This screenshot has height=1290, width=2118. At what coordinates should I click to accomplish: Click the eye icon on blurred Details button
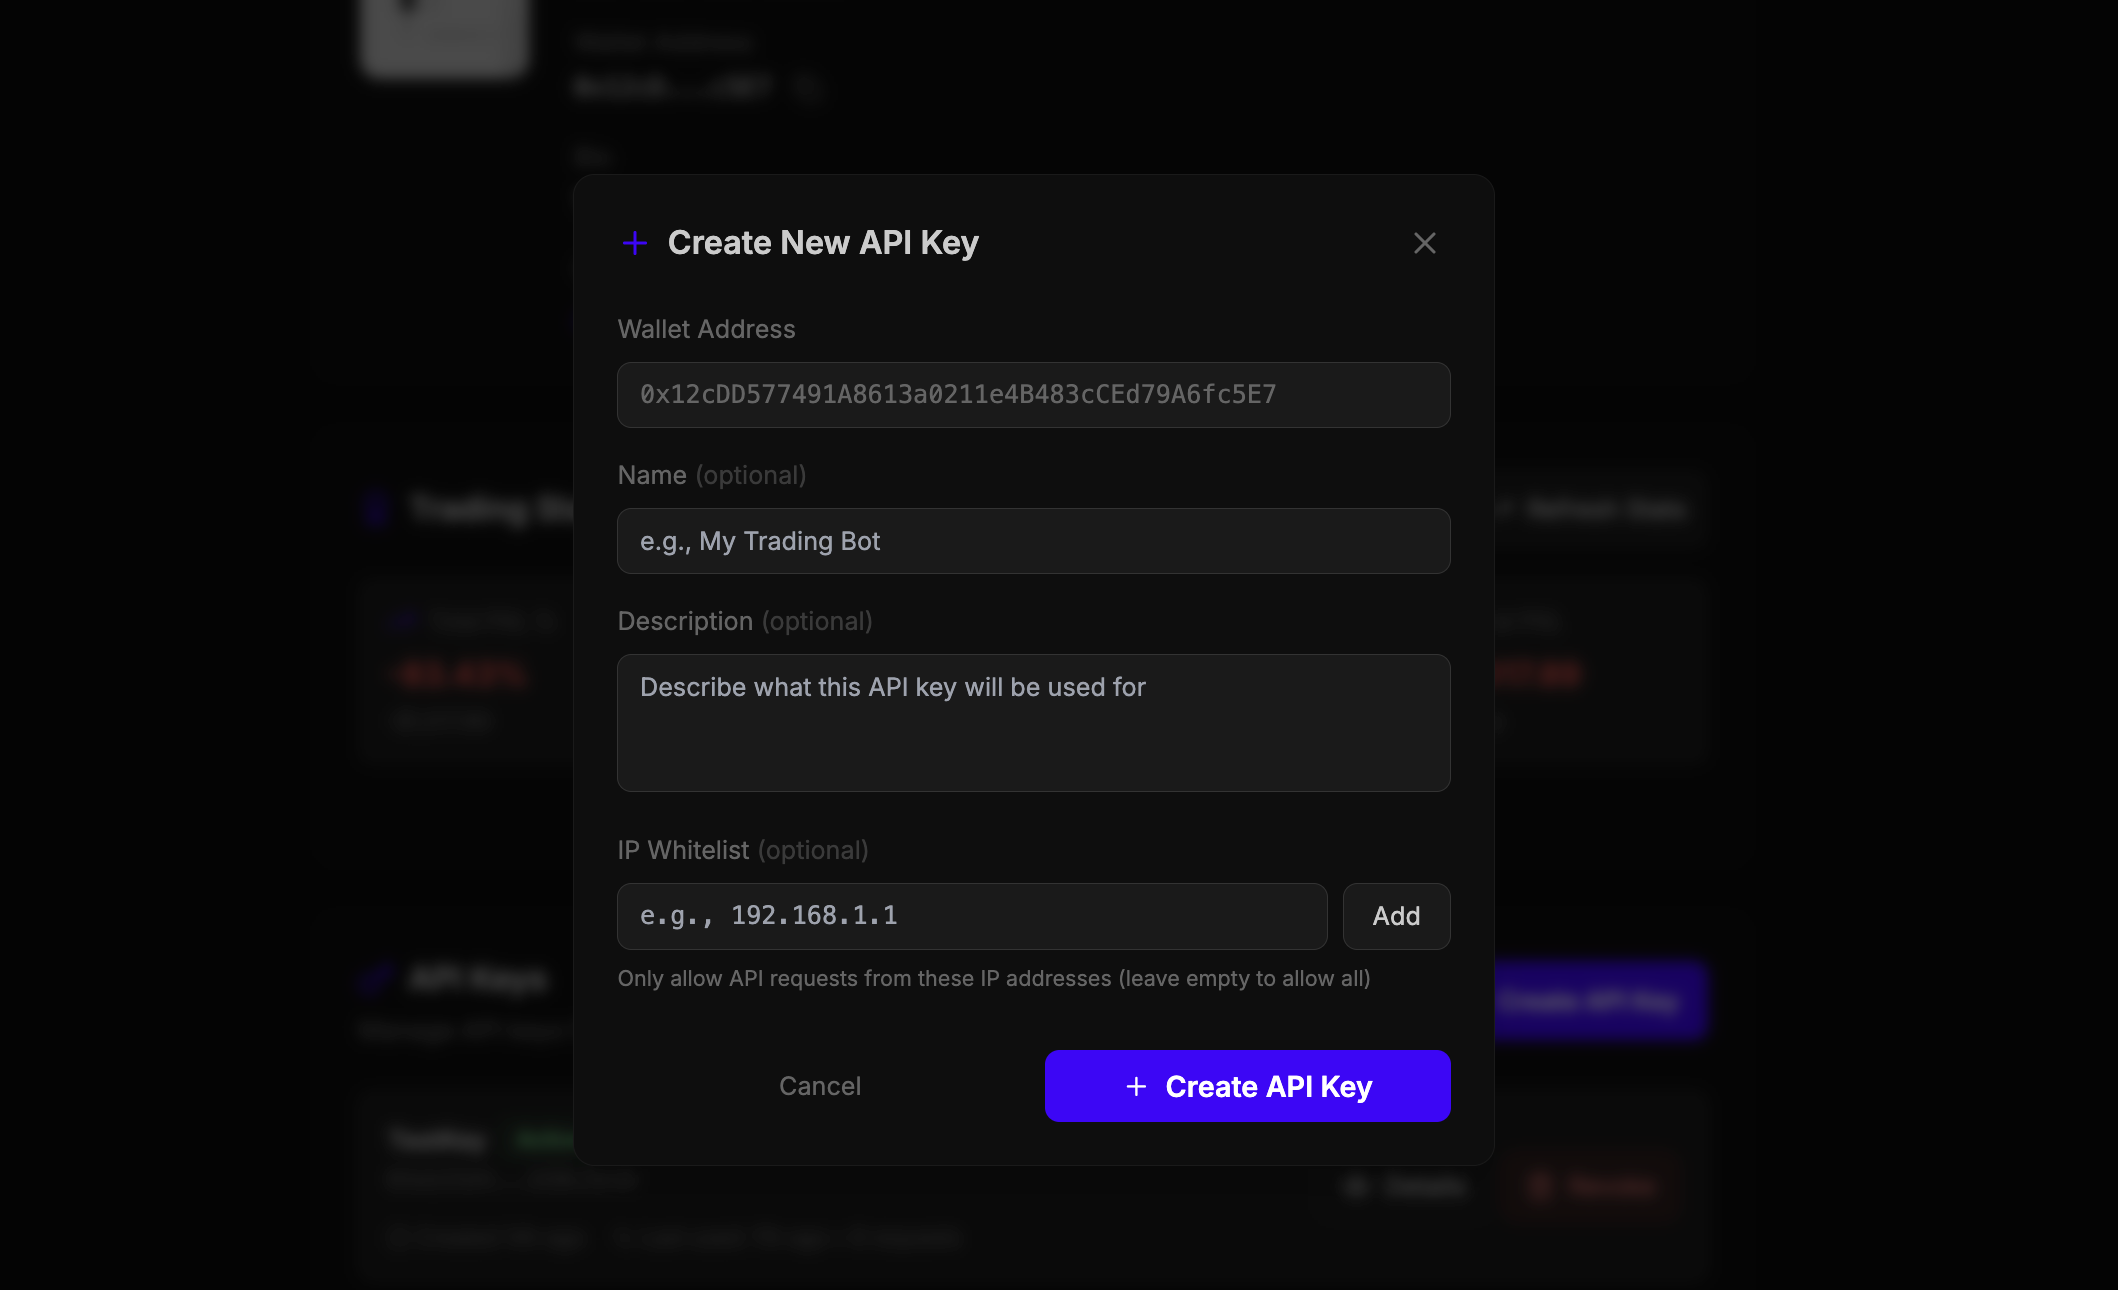tap(1356, 1187)
